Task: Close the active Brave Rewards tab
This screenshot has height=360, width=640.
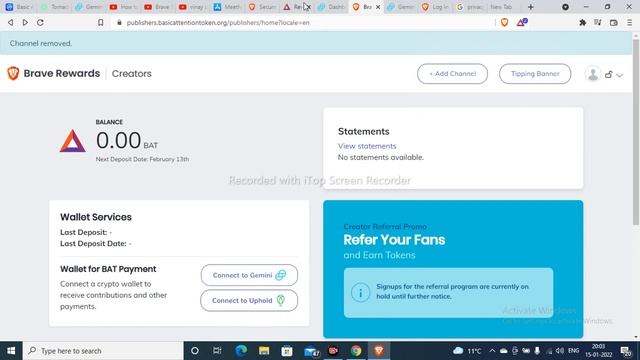Action: click(378, 7)
